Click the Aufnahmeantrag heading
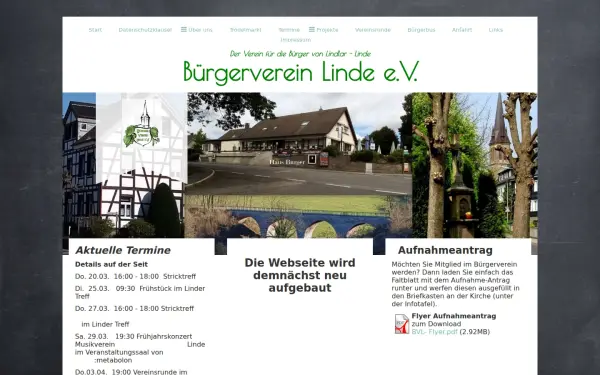600x375 pixels. (445, 250)
